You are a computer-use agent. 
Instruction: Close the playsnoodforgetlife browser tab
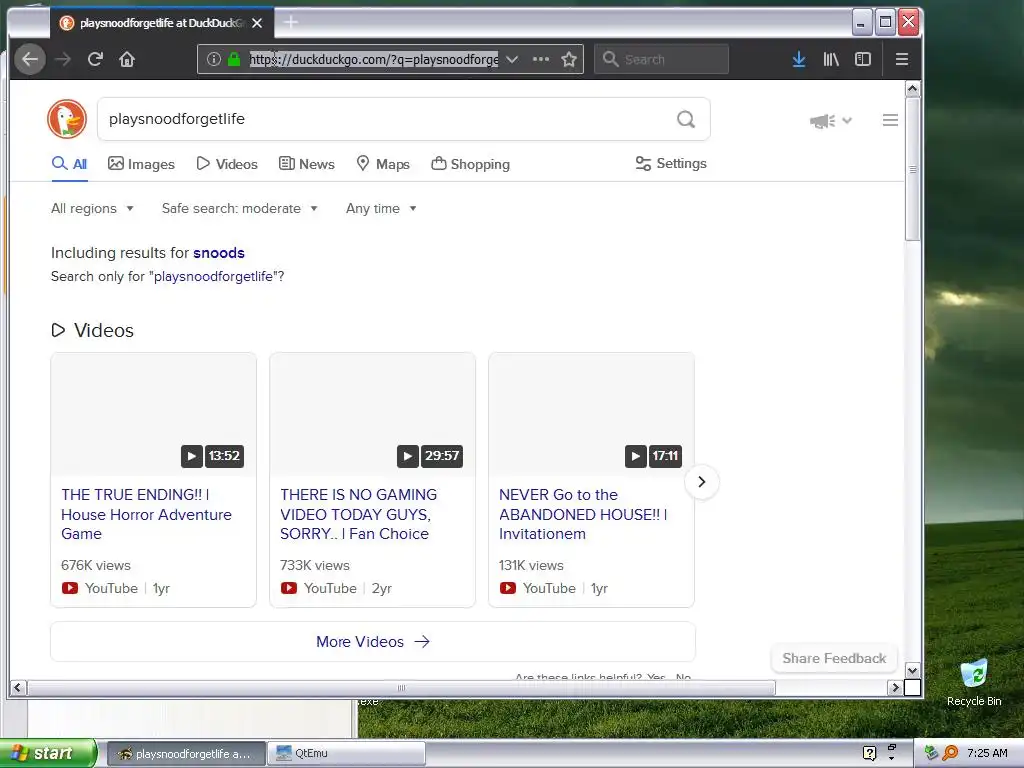click(257, 23)
